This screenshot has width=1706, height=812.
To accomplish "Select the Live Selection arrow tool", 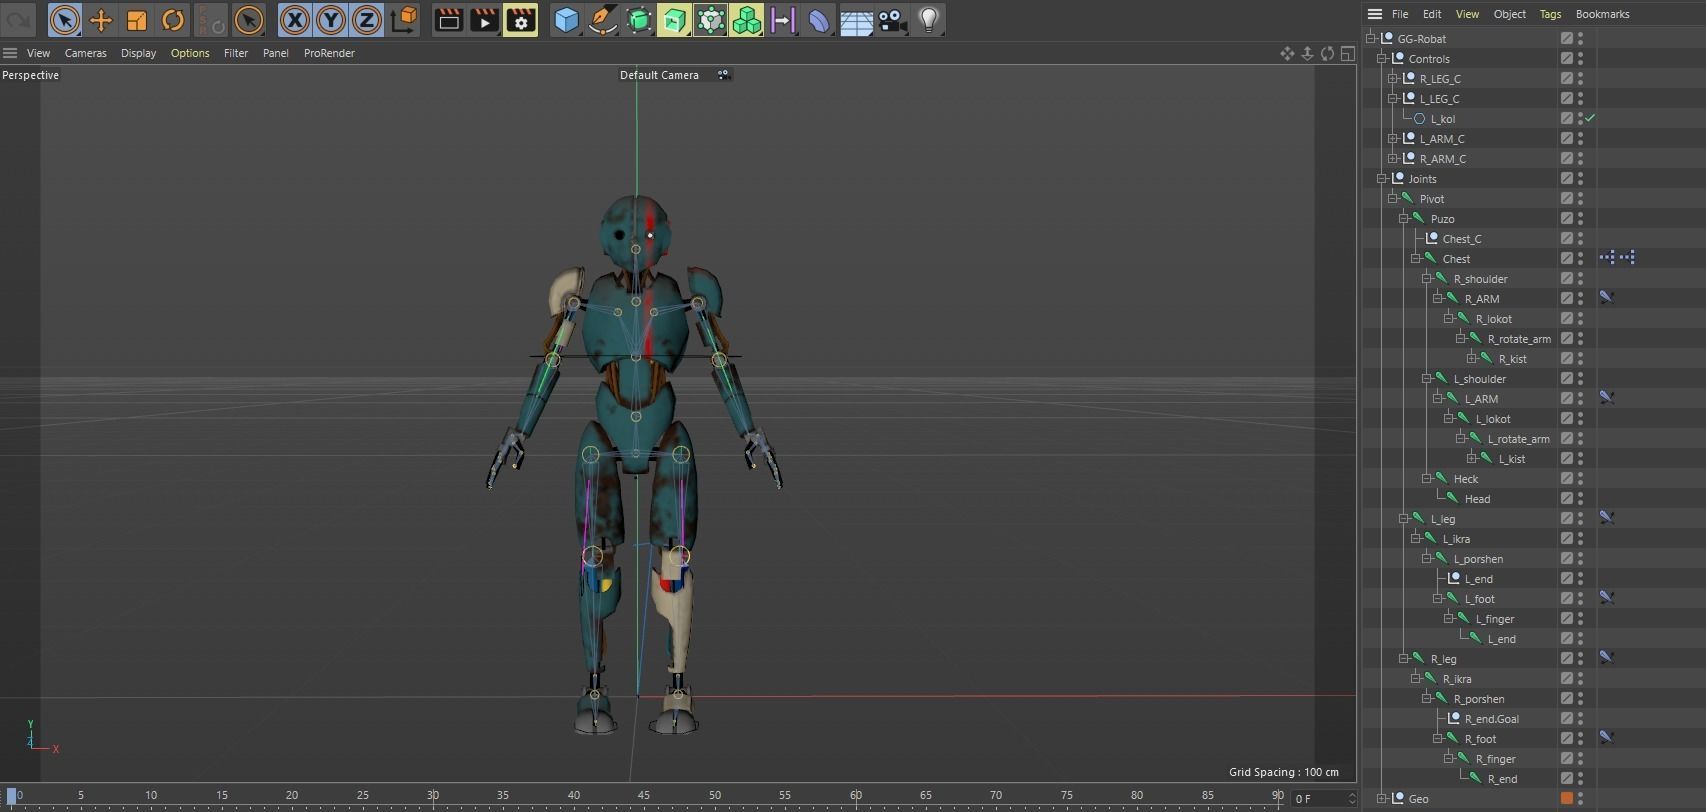I will click(x=65, y=20).
